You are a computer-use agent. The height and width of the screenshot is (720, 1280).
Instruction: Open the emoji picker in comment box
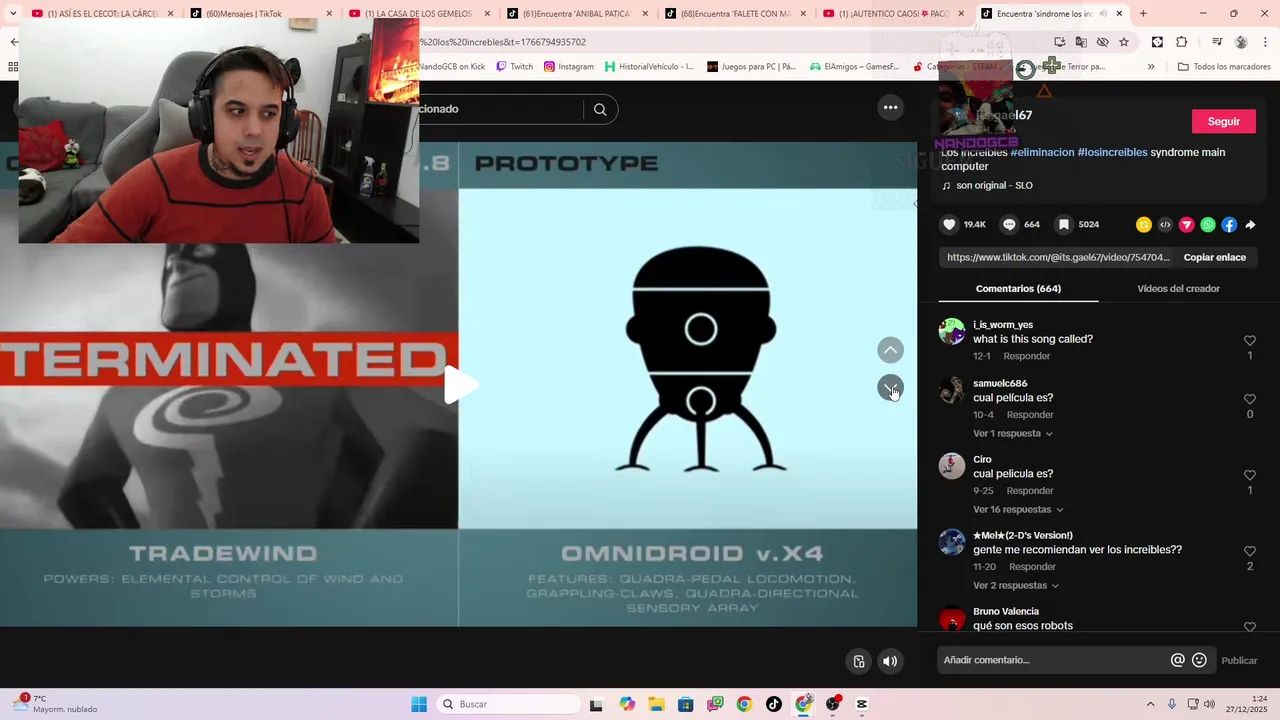tap(1200, 660)
